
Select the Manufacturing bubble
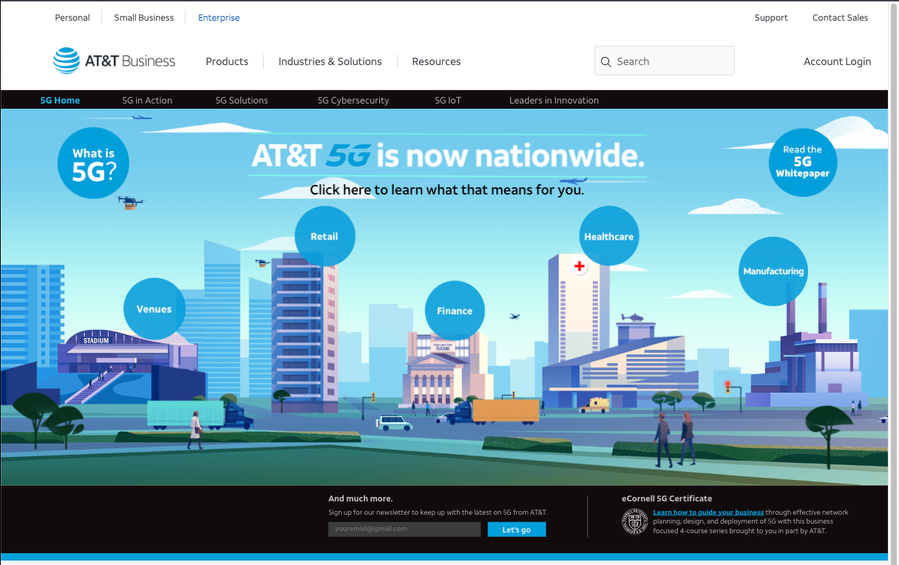click(x=773, y=271)
